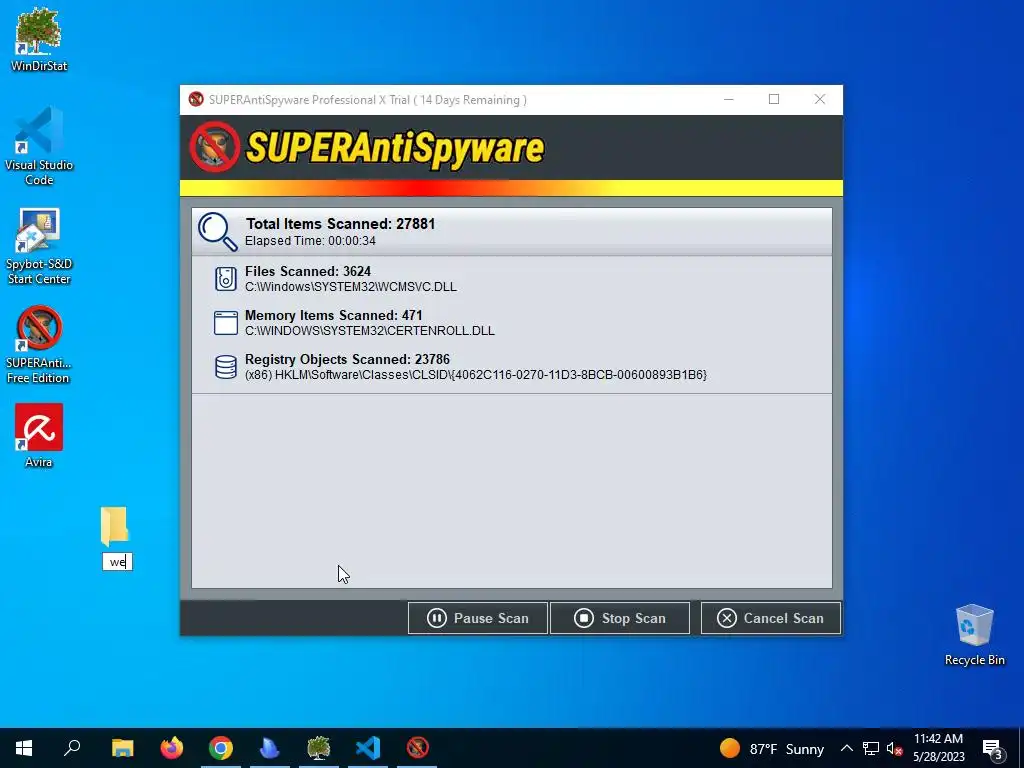Click Total Items Scanned: 27881 text
The height and width of the screenshot is (768, 1024).
pos(340,224)
